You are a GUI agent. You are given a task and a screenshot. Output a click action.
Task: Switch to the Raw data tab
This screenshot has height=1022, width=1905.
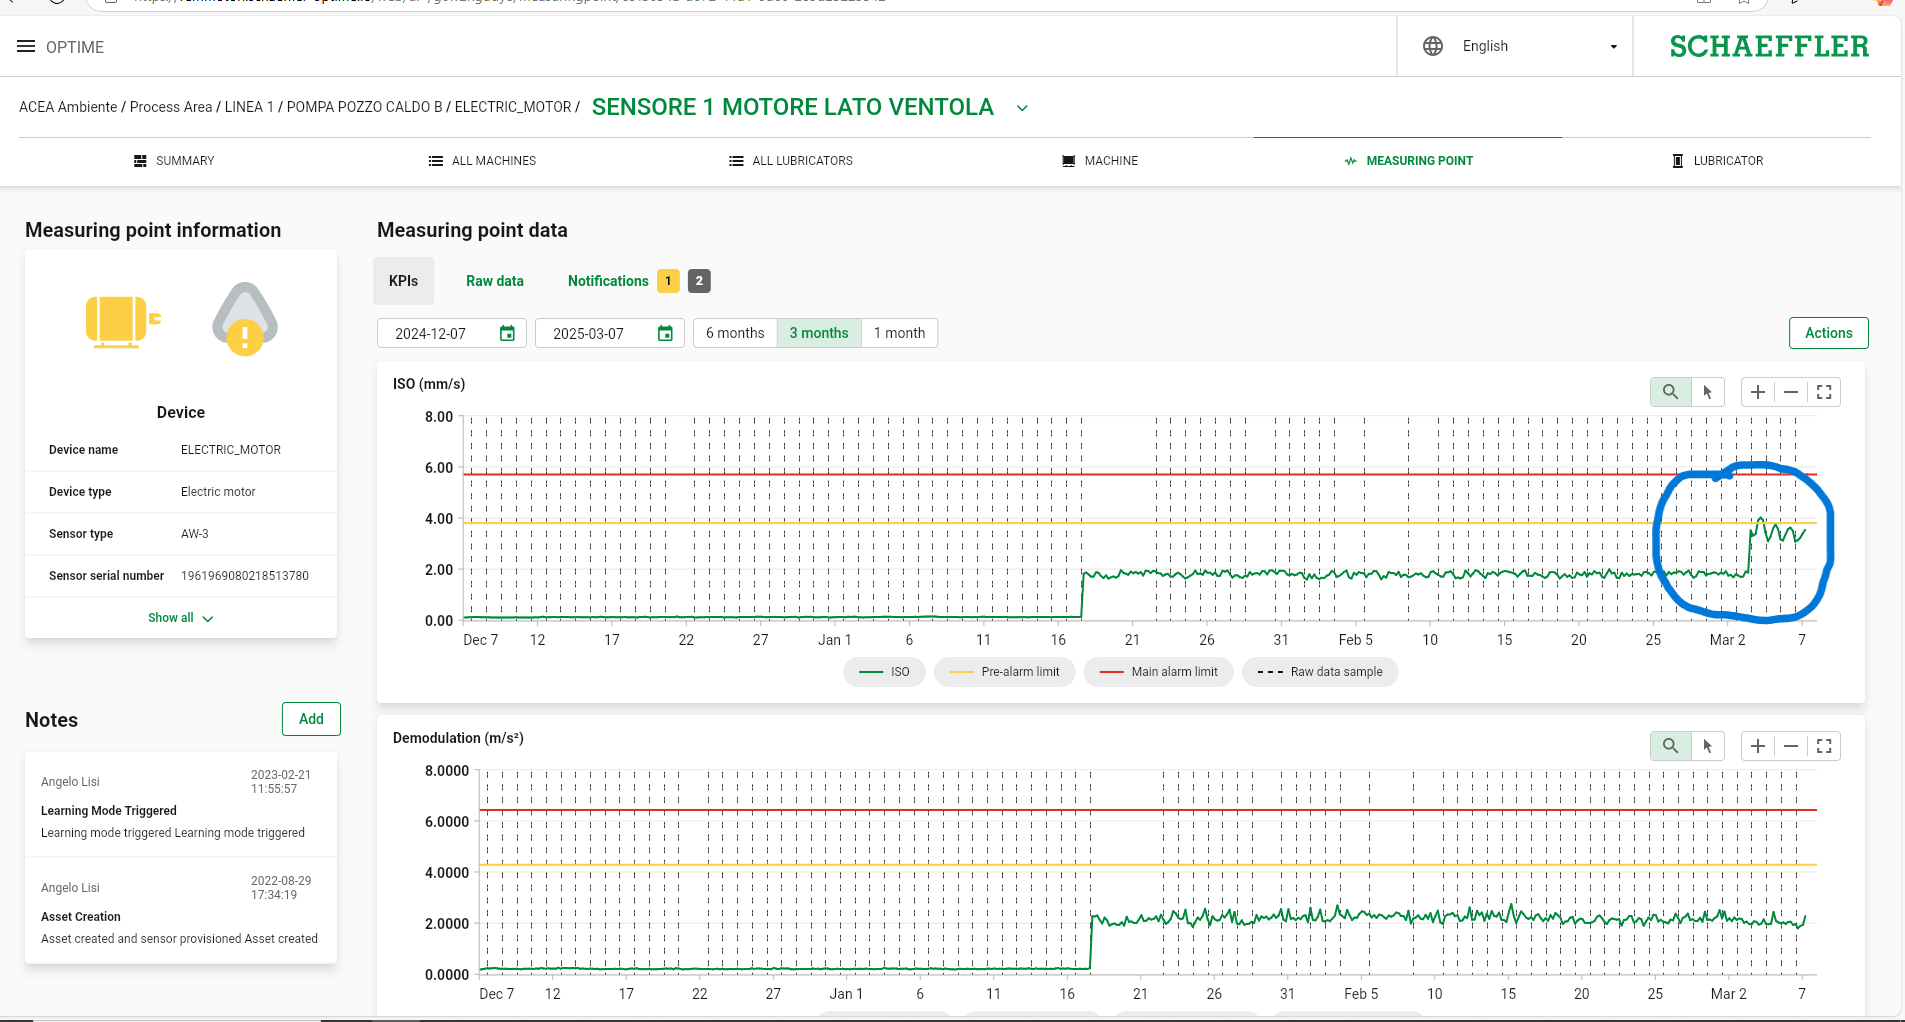(x=495, y=281)
